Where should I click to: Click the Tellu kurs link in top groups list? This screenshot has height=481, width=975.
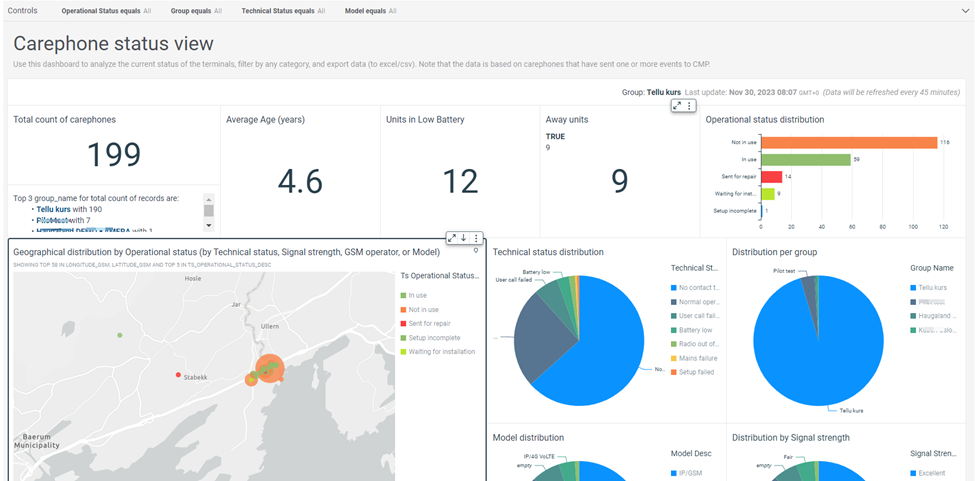pos(53,210)
